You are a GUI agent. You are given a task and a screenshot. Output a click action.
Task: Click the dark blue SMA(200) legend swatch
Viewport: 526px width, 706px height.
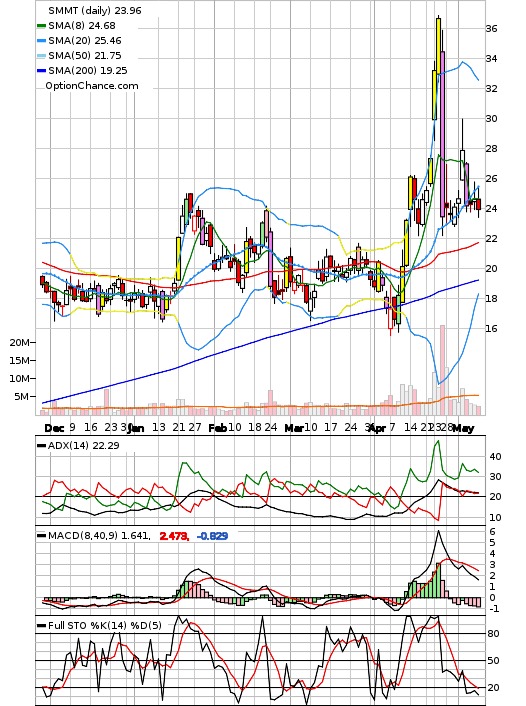(x=41, y=71)
